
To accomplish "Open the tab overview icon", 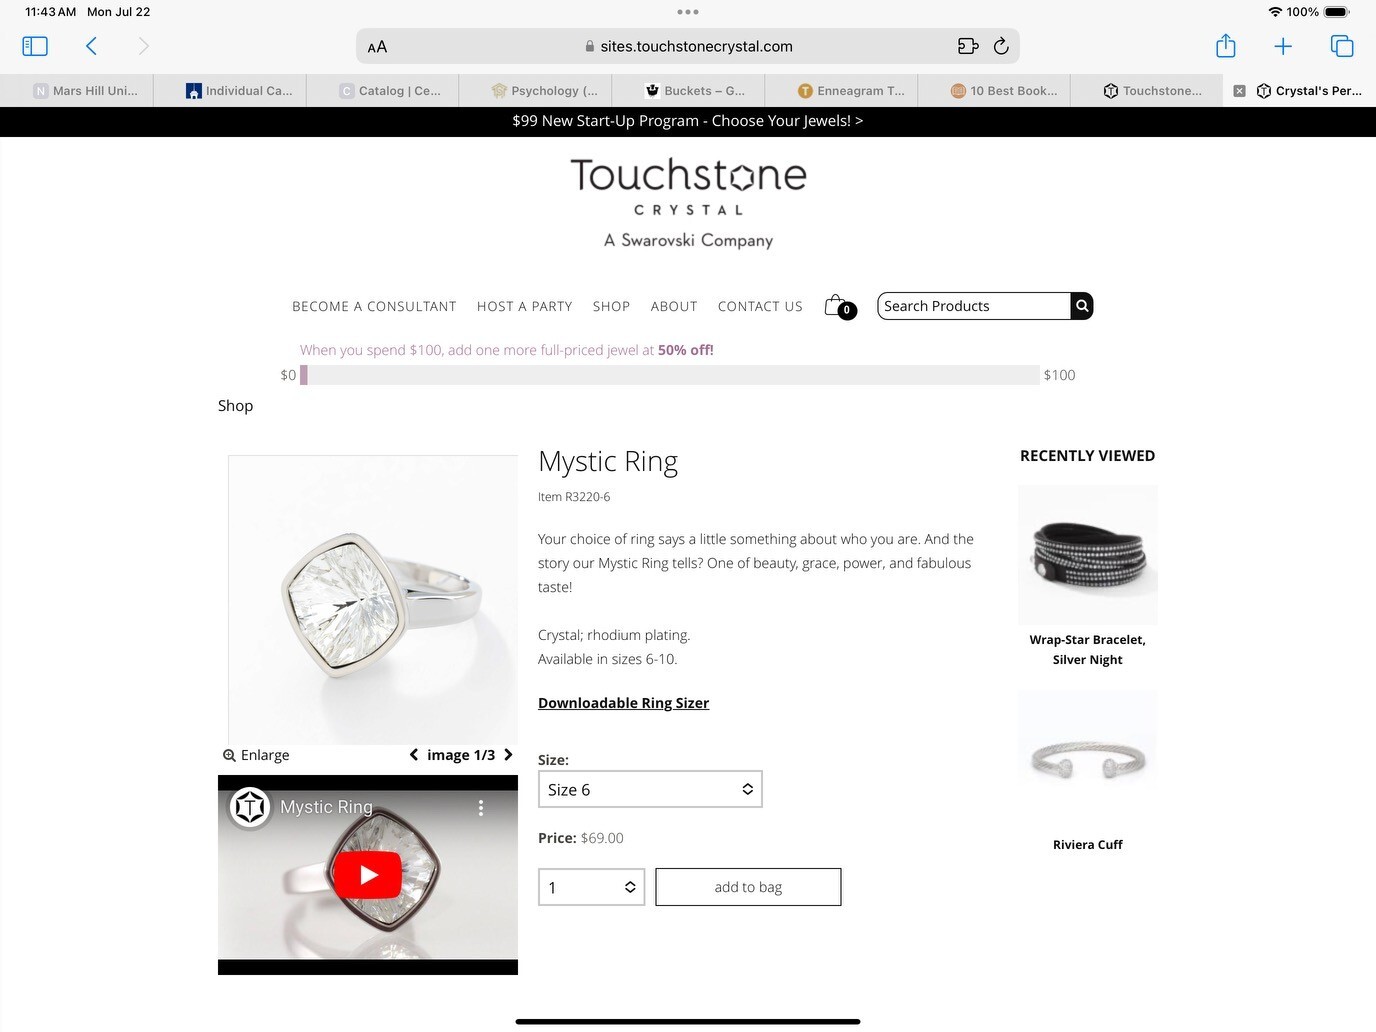I will click(x=1342, y=45).
